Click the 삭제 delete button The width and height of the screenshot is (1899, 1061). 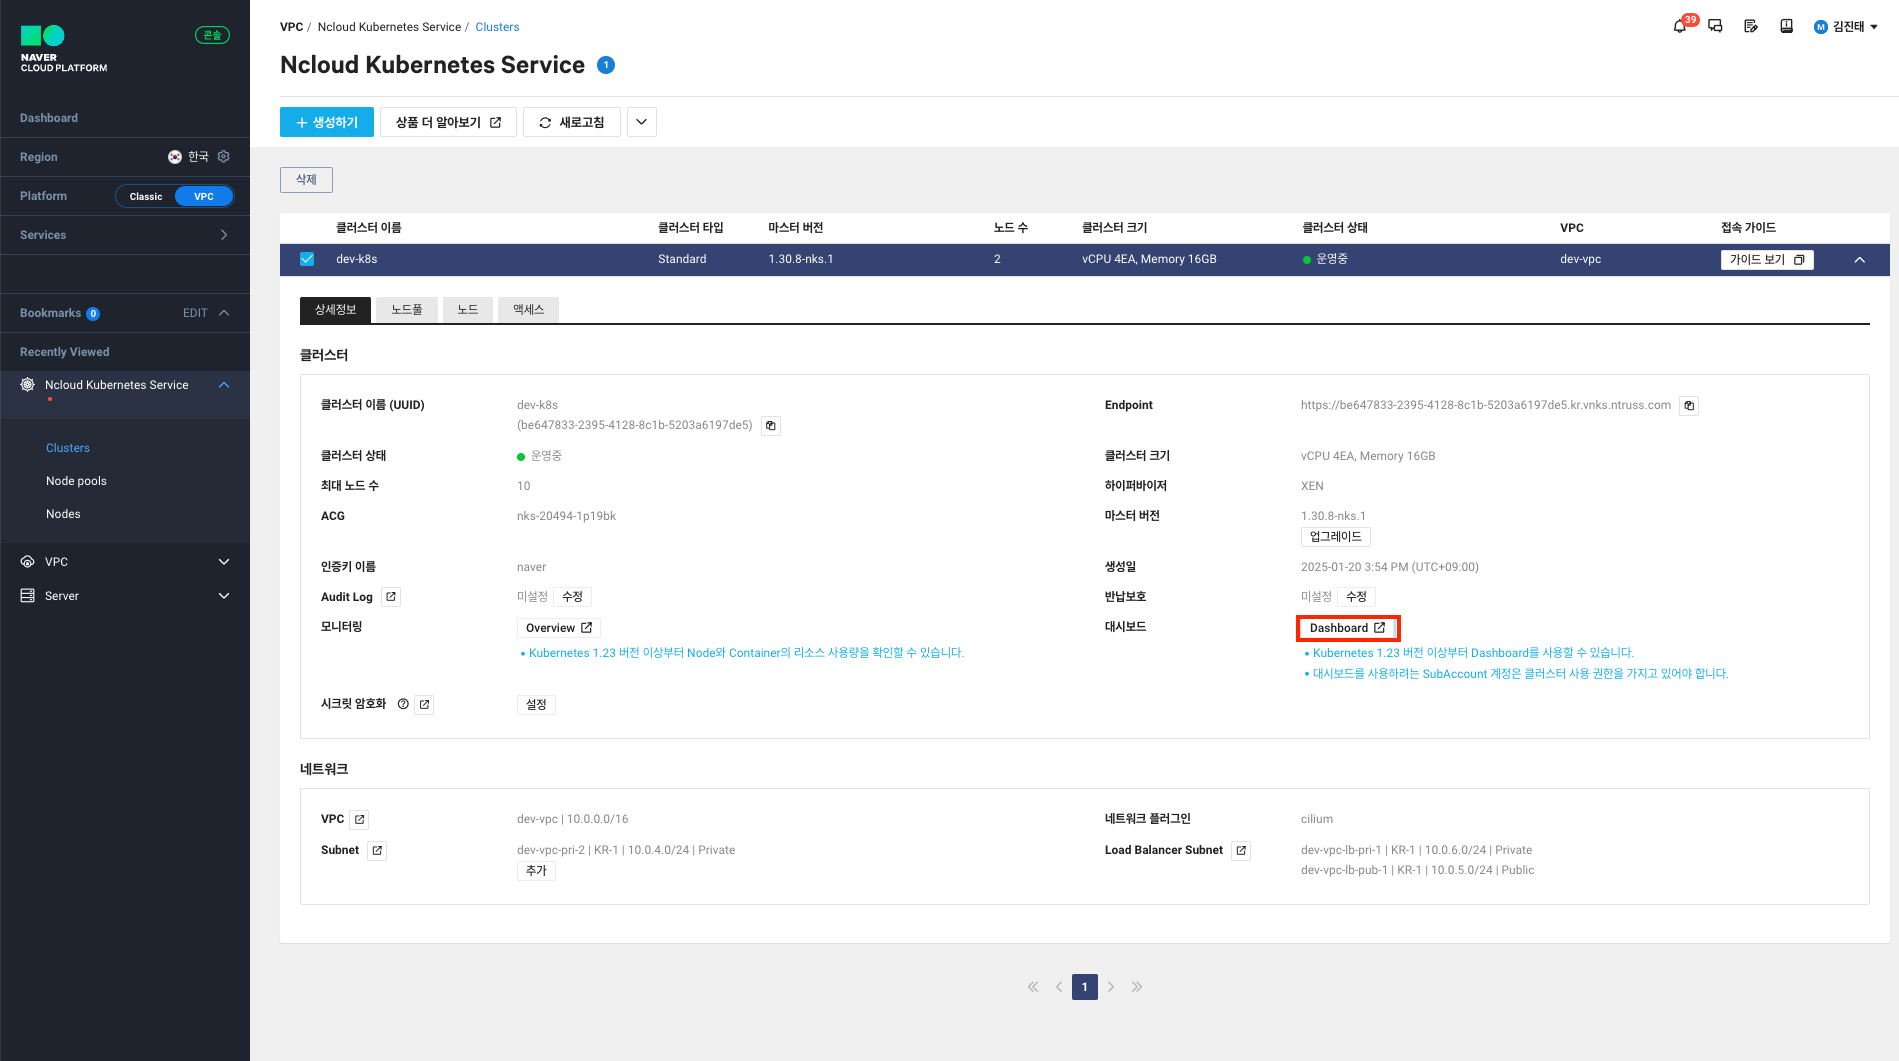306,180
